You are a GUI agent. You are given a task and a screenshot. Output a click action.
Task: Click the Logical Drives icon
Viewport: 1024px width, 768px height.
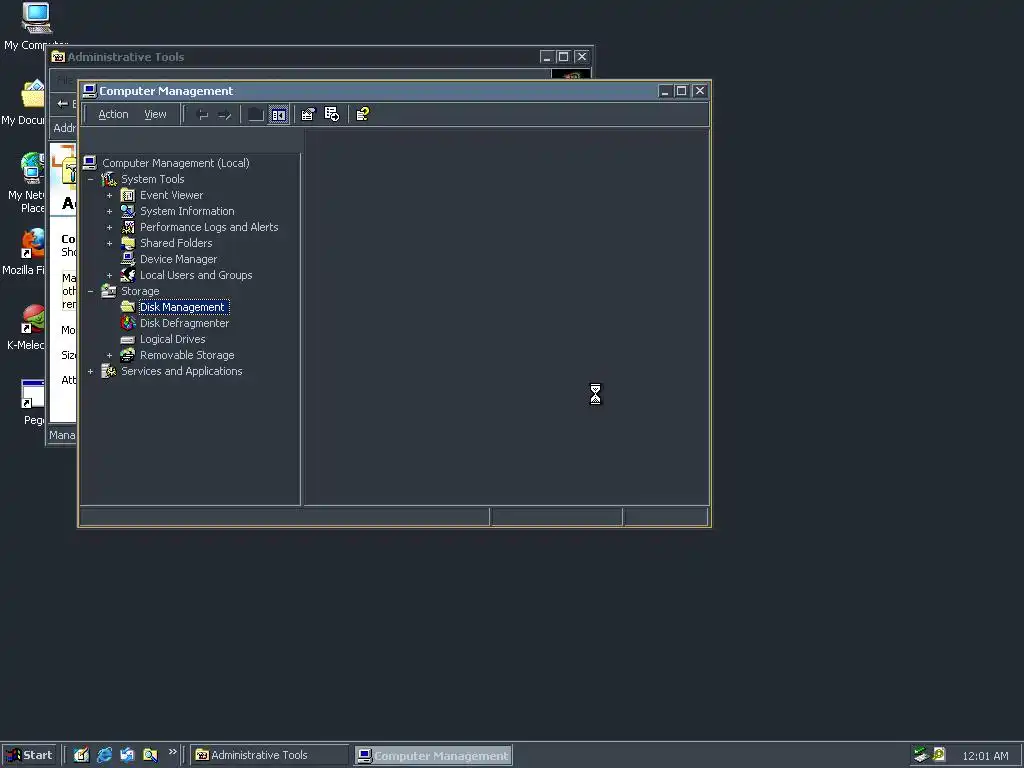click(128, 340)
